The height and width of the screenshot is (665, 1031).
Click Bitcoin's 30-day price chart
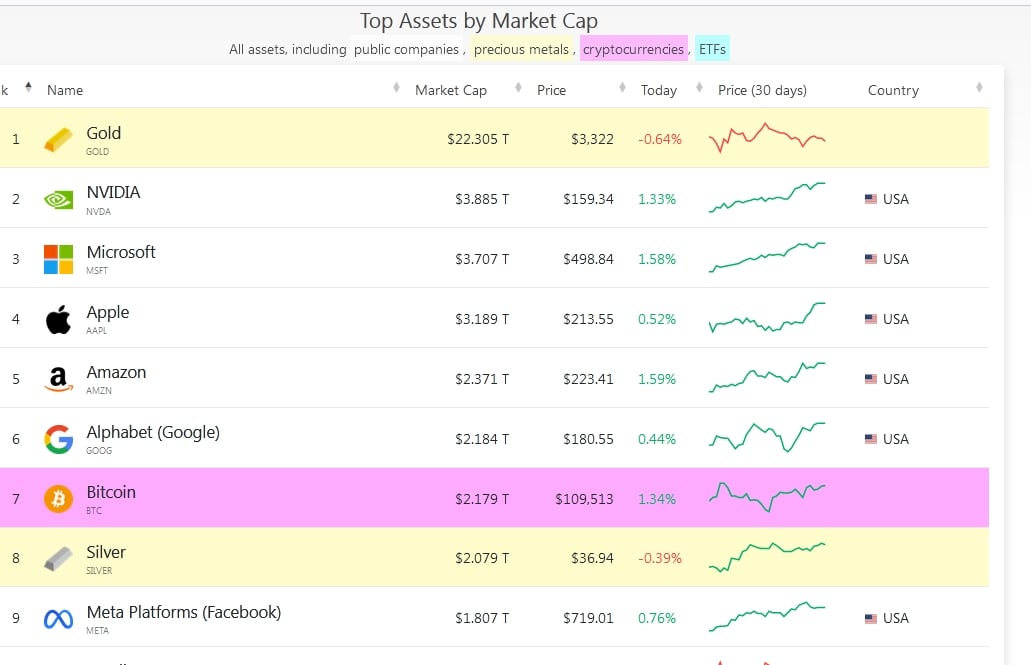pyautogui.click(x=767, y=497)
